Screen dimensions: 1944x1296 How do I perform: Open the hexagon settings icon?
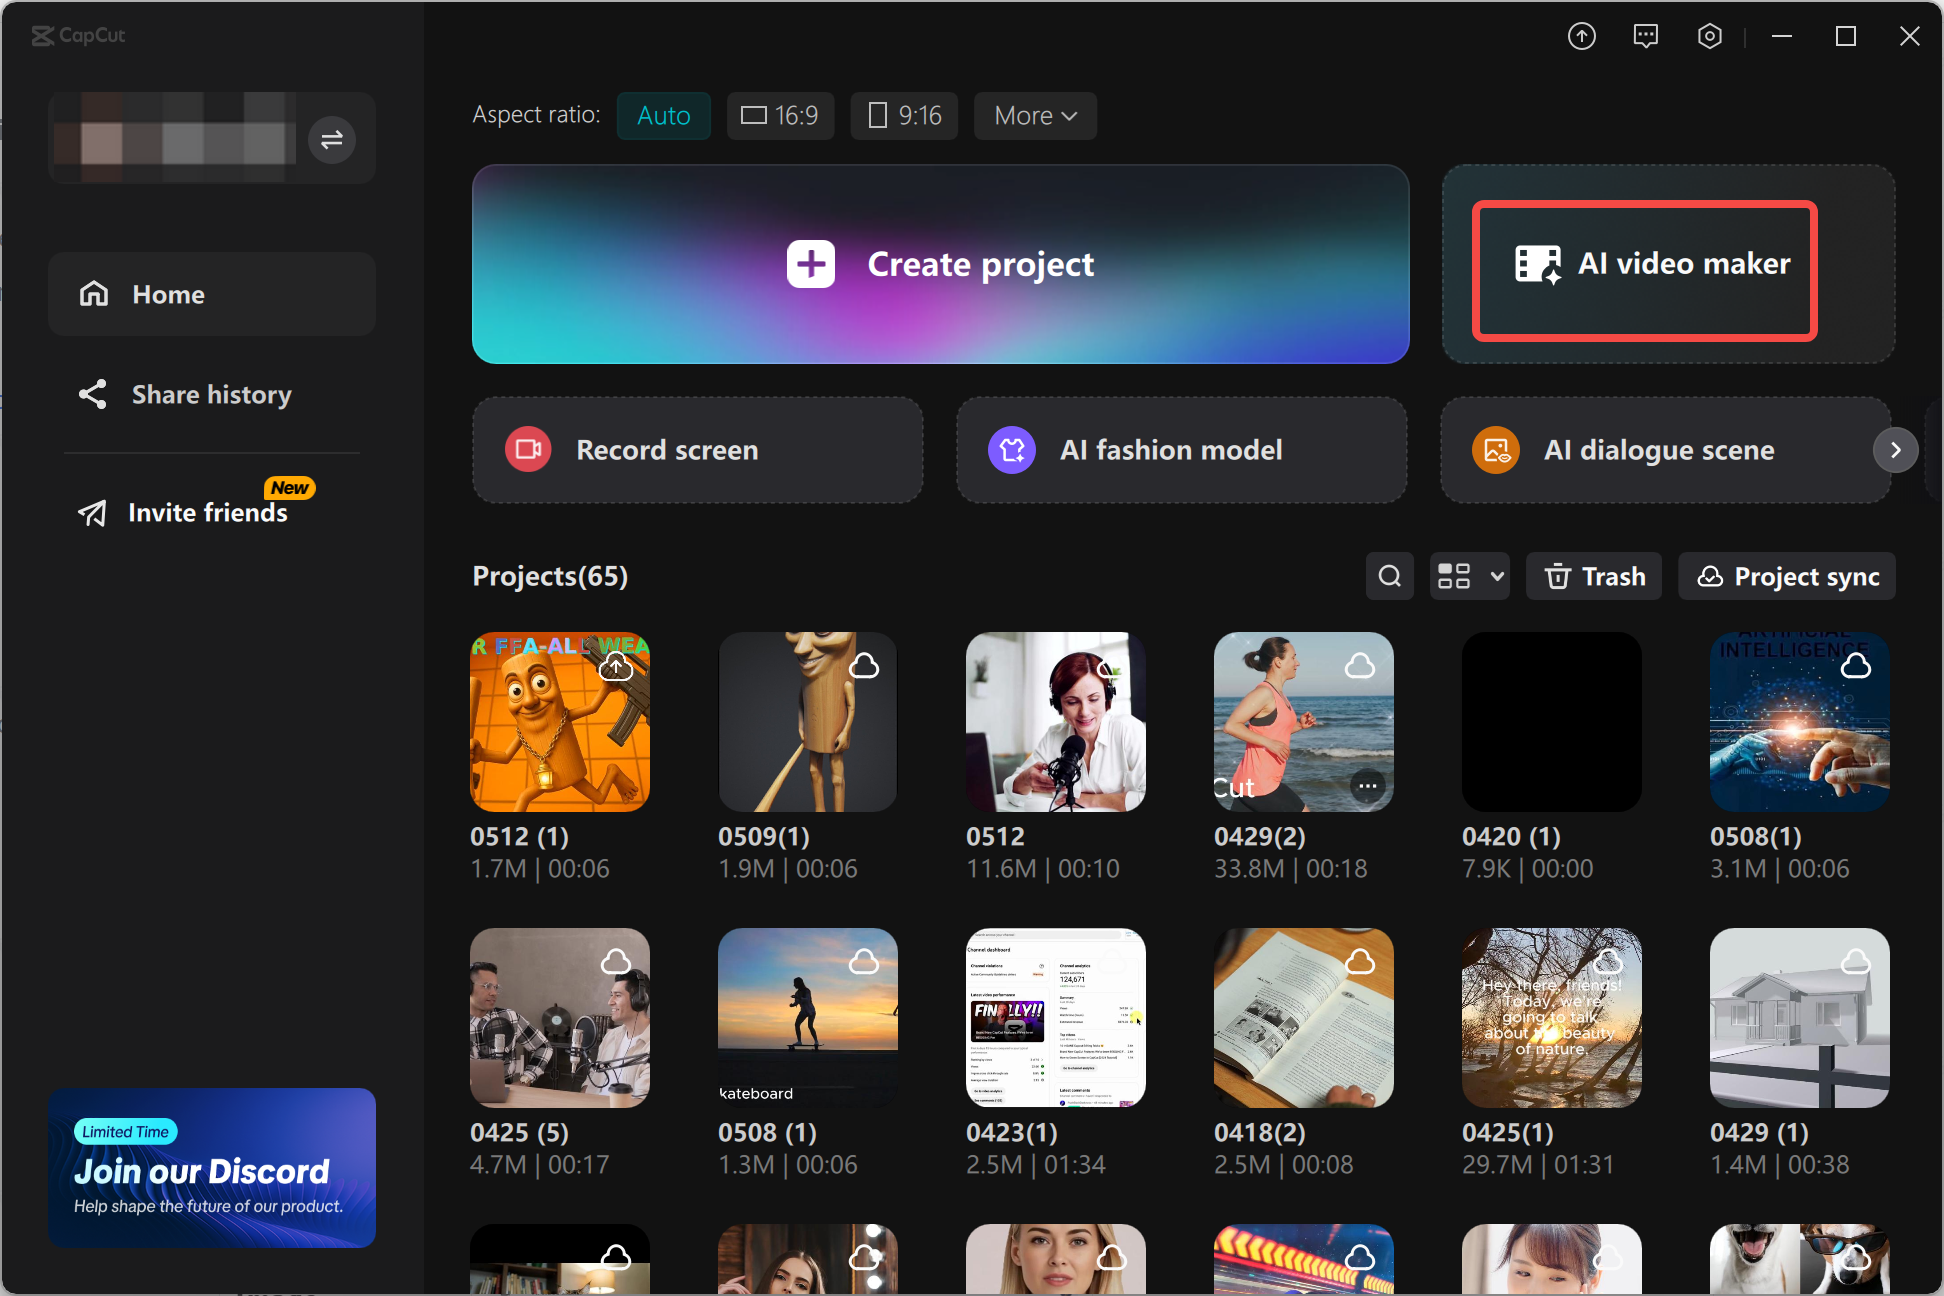pos(1709,37)
